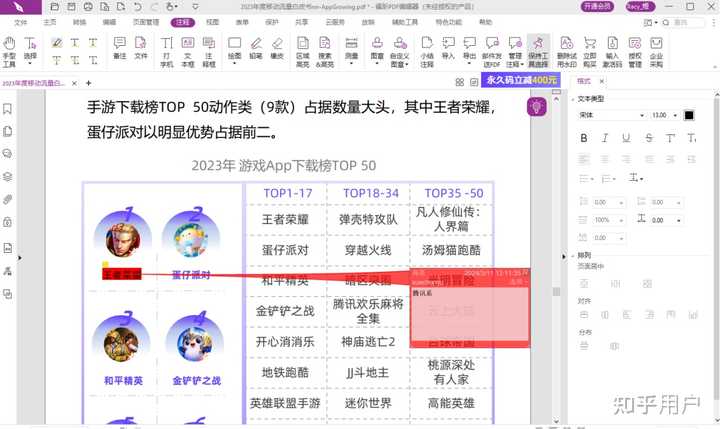Image resolution: width=720 pixels, height=429 pixels.
Task: Toggle Superscript formatting
Action: click(670, 138)
